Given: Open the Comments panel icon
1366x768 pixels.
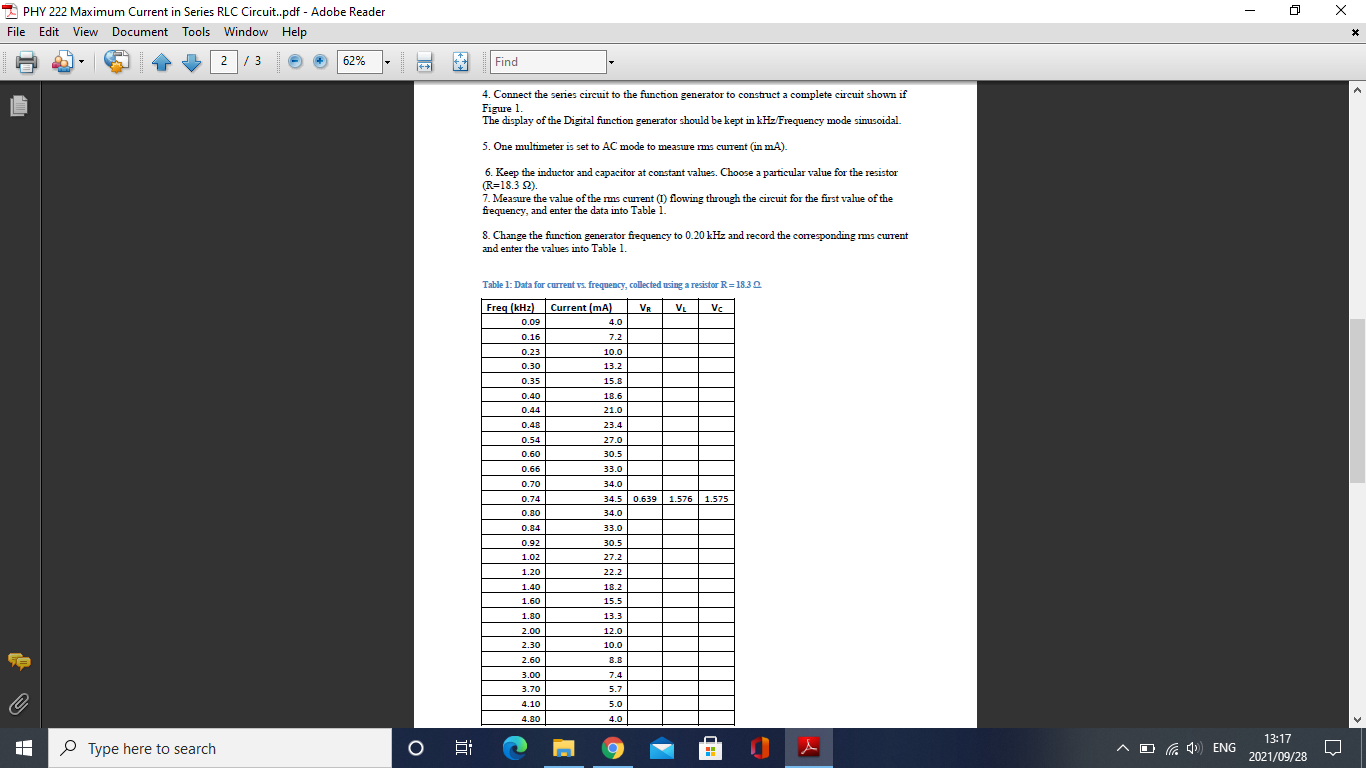Looking at the screenshot, I should pos(17,662).
